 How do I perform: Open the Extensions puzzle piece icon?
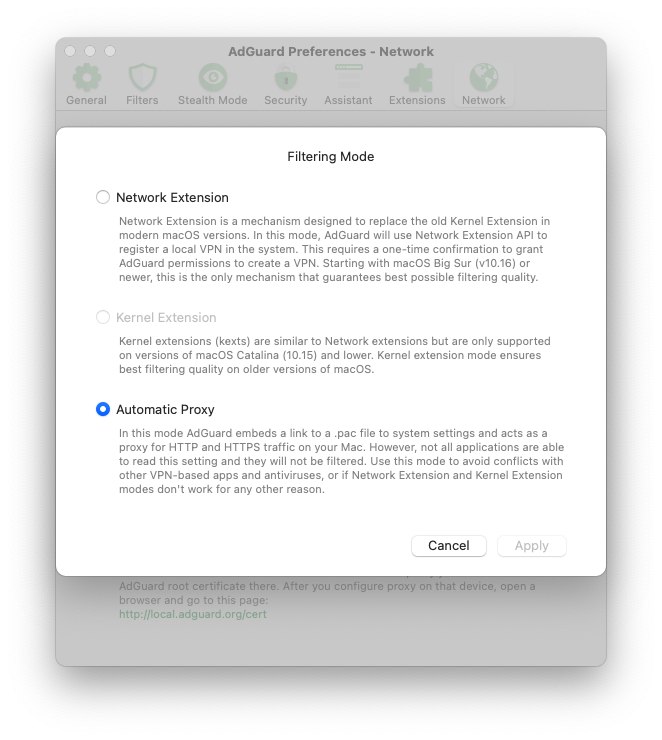tap(418, 77)
